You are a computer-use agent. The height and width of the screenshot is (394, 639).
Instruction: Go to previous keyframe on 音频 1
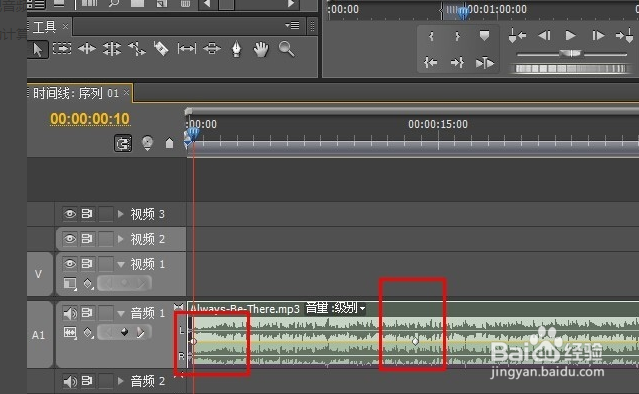click(108, 332)
